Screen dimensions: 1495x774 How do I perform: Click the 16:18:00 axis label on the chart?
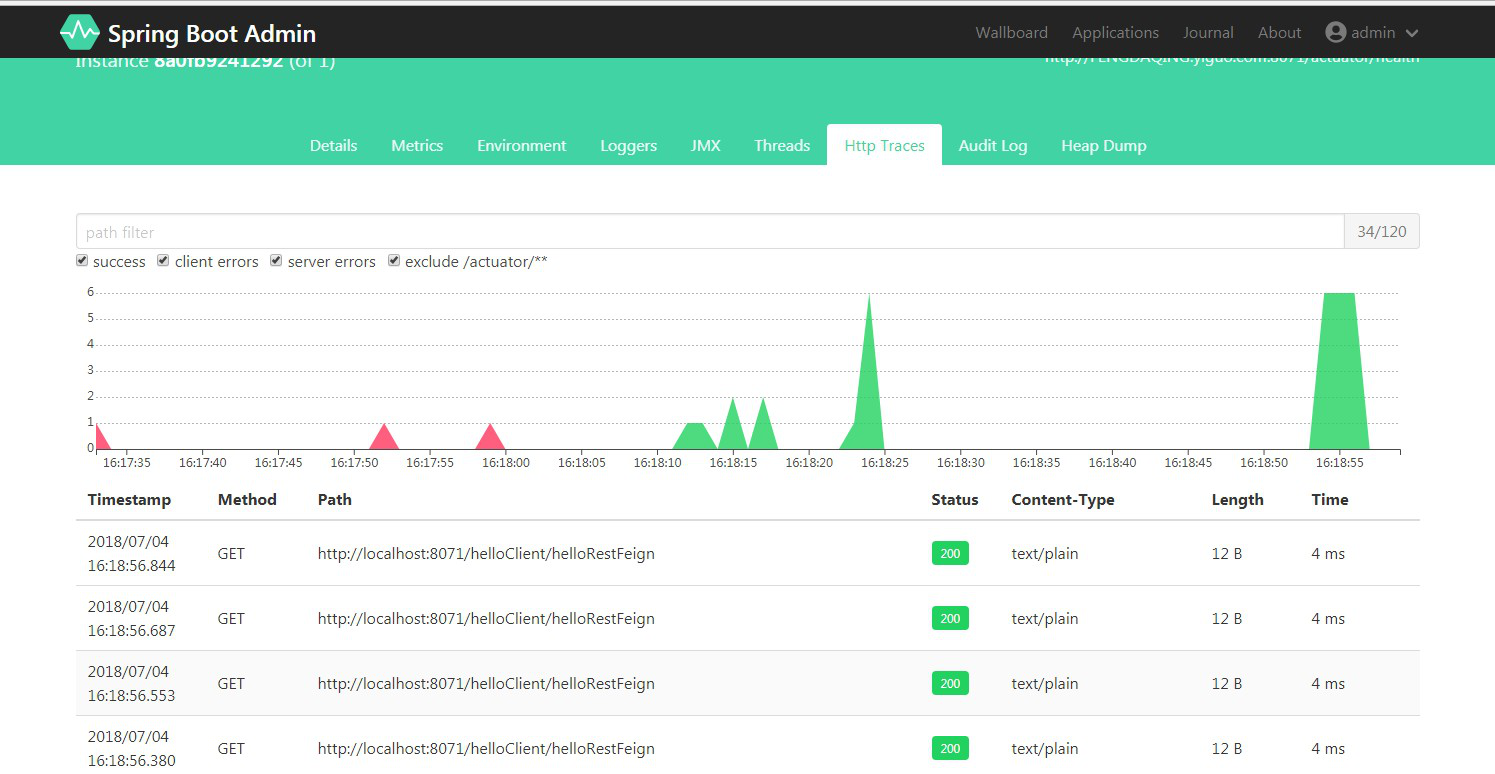(506, 463)
